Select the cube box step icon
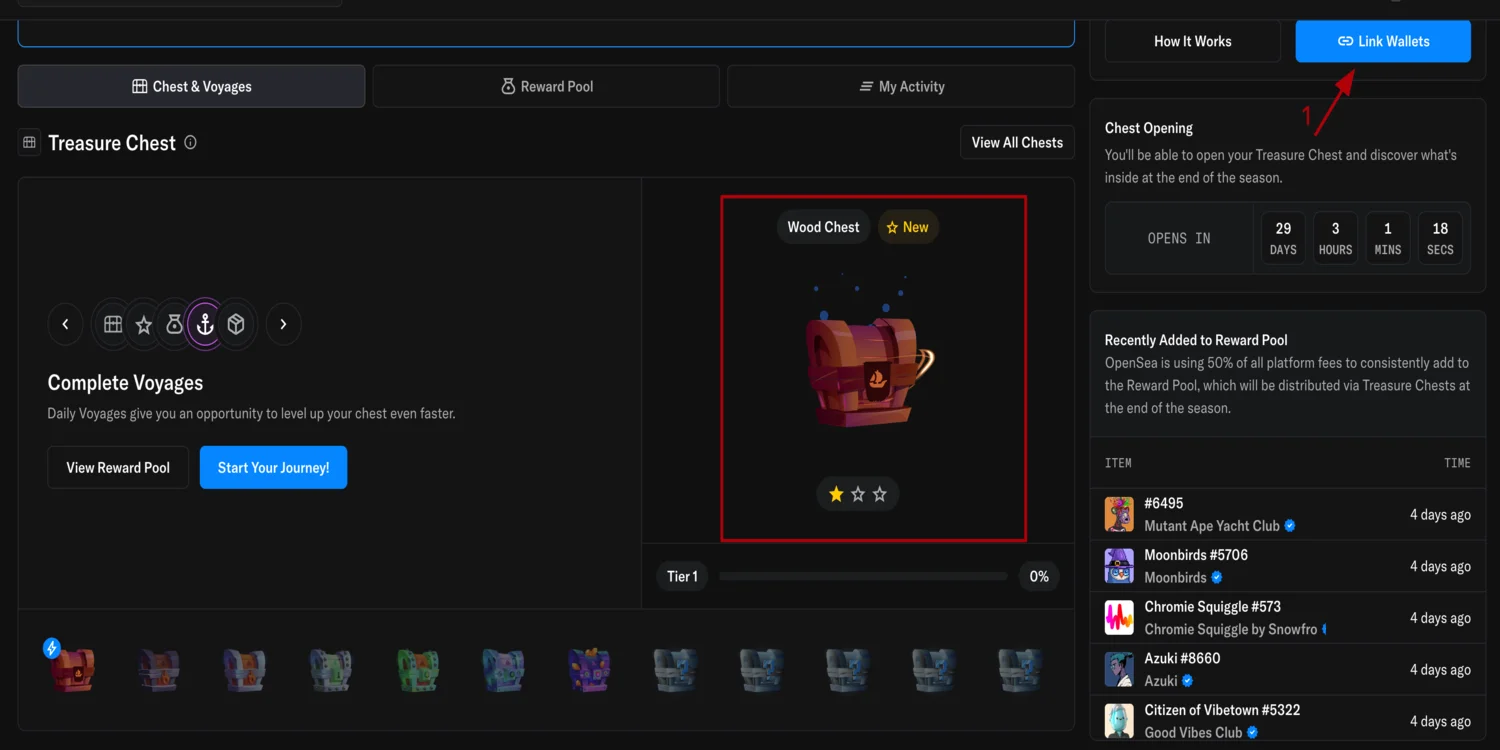This screenshot has width=1500, height=750. point(236,324)
